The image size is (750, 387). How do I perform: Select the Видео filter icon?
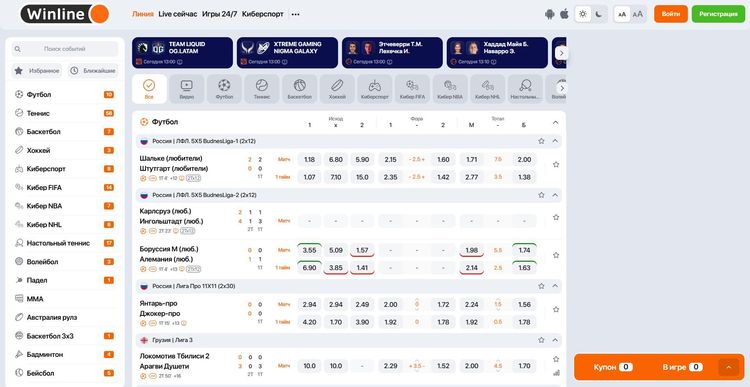(187, 89)
